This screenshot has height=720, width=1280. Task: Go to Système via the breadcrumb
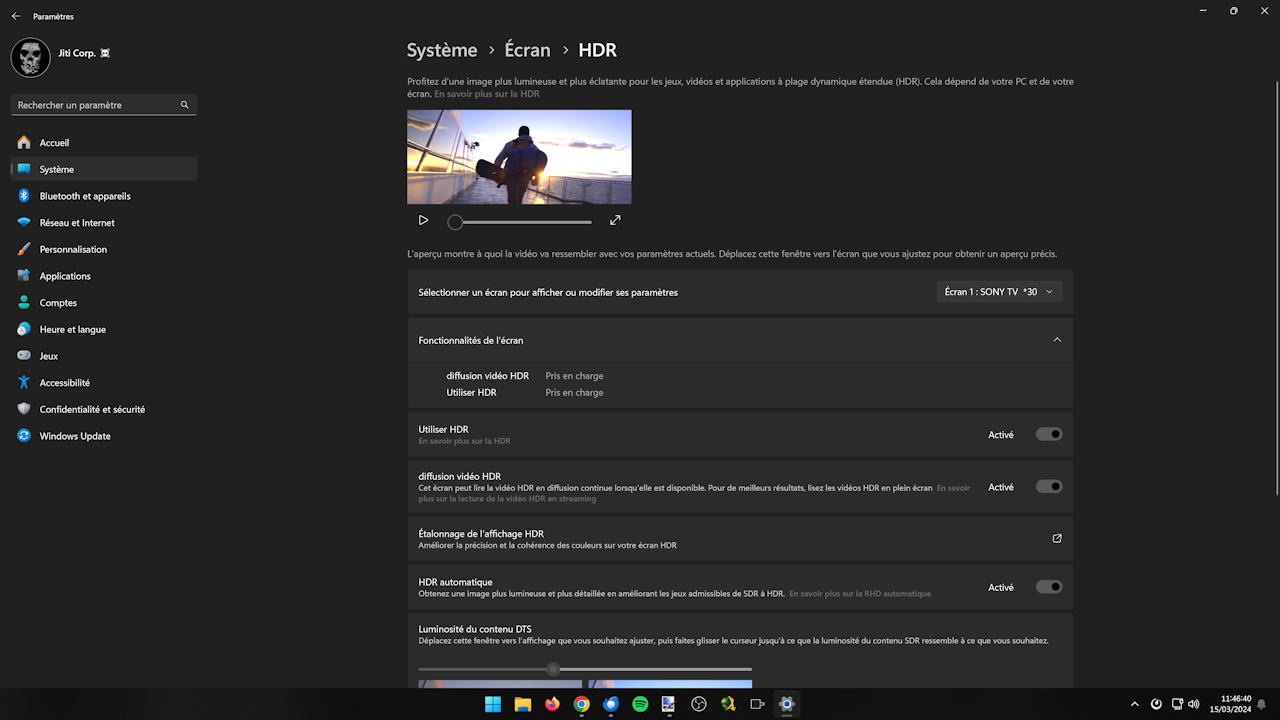441,49
